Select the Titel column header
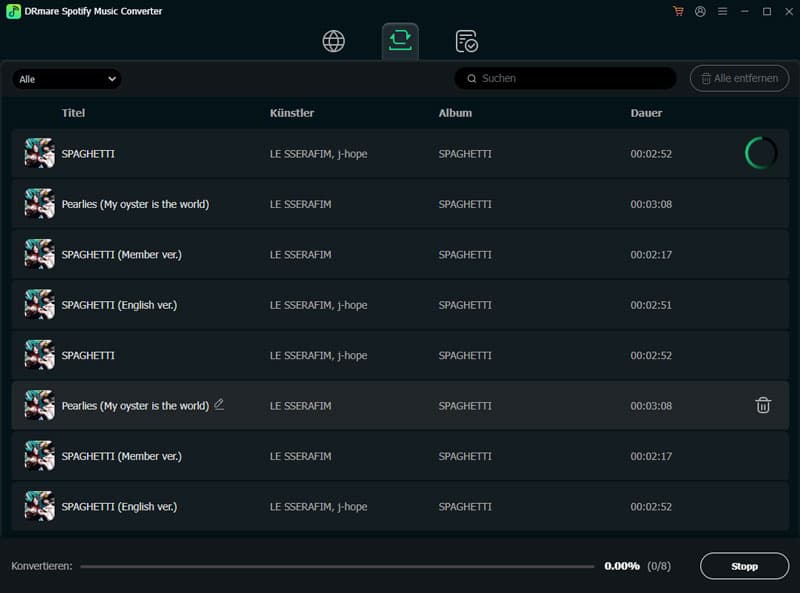Viewport: 800px width, 593px height. (x=73, y=113)
